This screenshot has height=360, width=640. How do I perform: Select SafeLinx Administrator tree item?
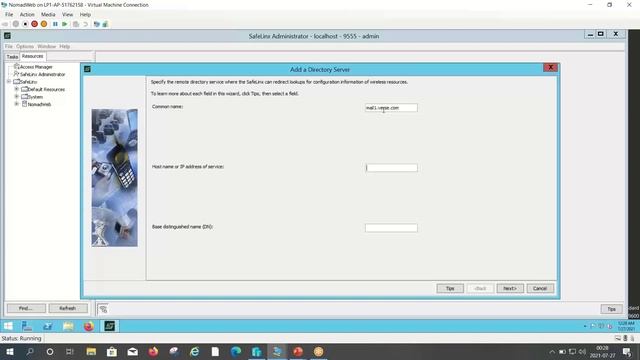pyautogui.click(x=39, y=74)
